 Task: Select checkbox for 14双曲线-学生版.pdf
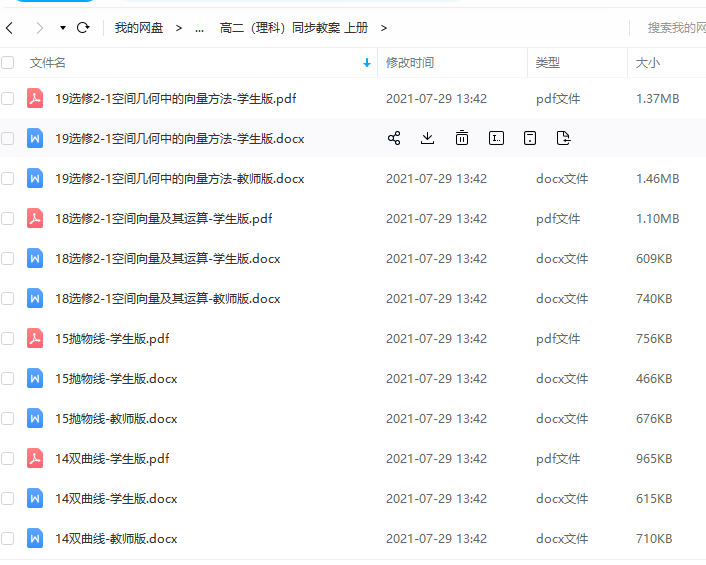tap(8, 458)
